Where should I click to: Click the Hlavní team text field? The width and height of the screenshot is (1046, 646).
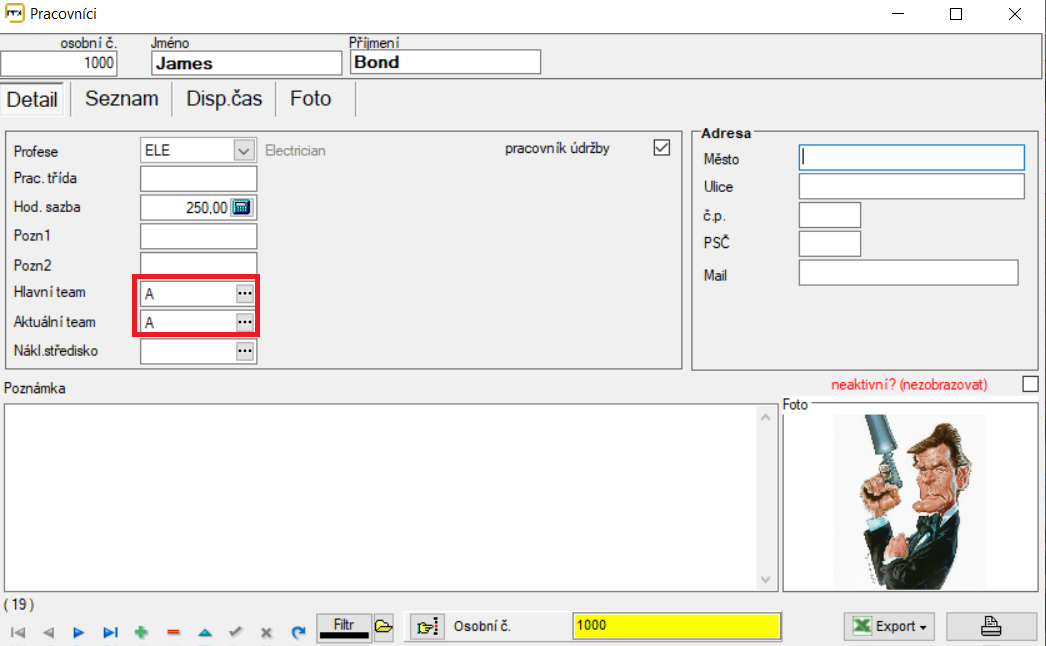coord(188,294)
